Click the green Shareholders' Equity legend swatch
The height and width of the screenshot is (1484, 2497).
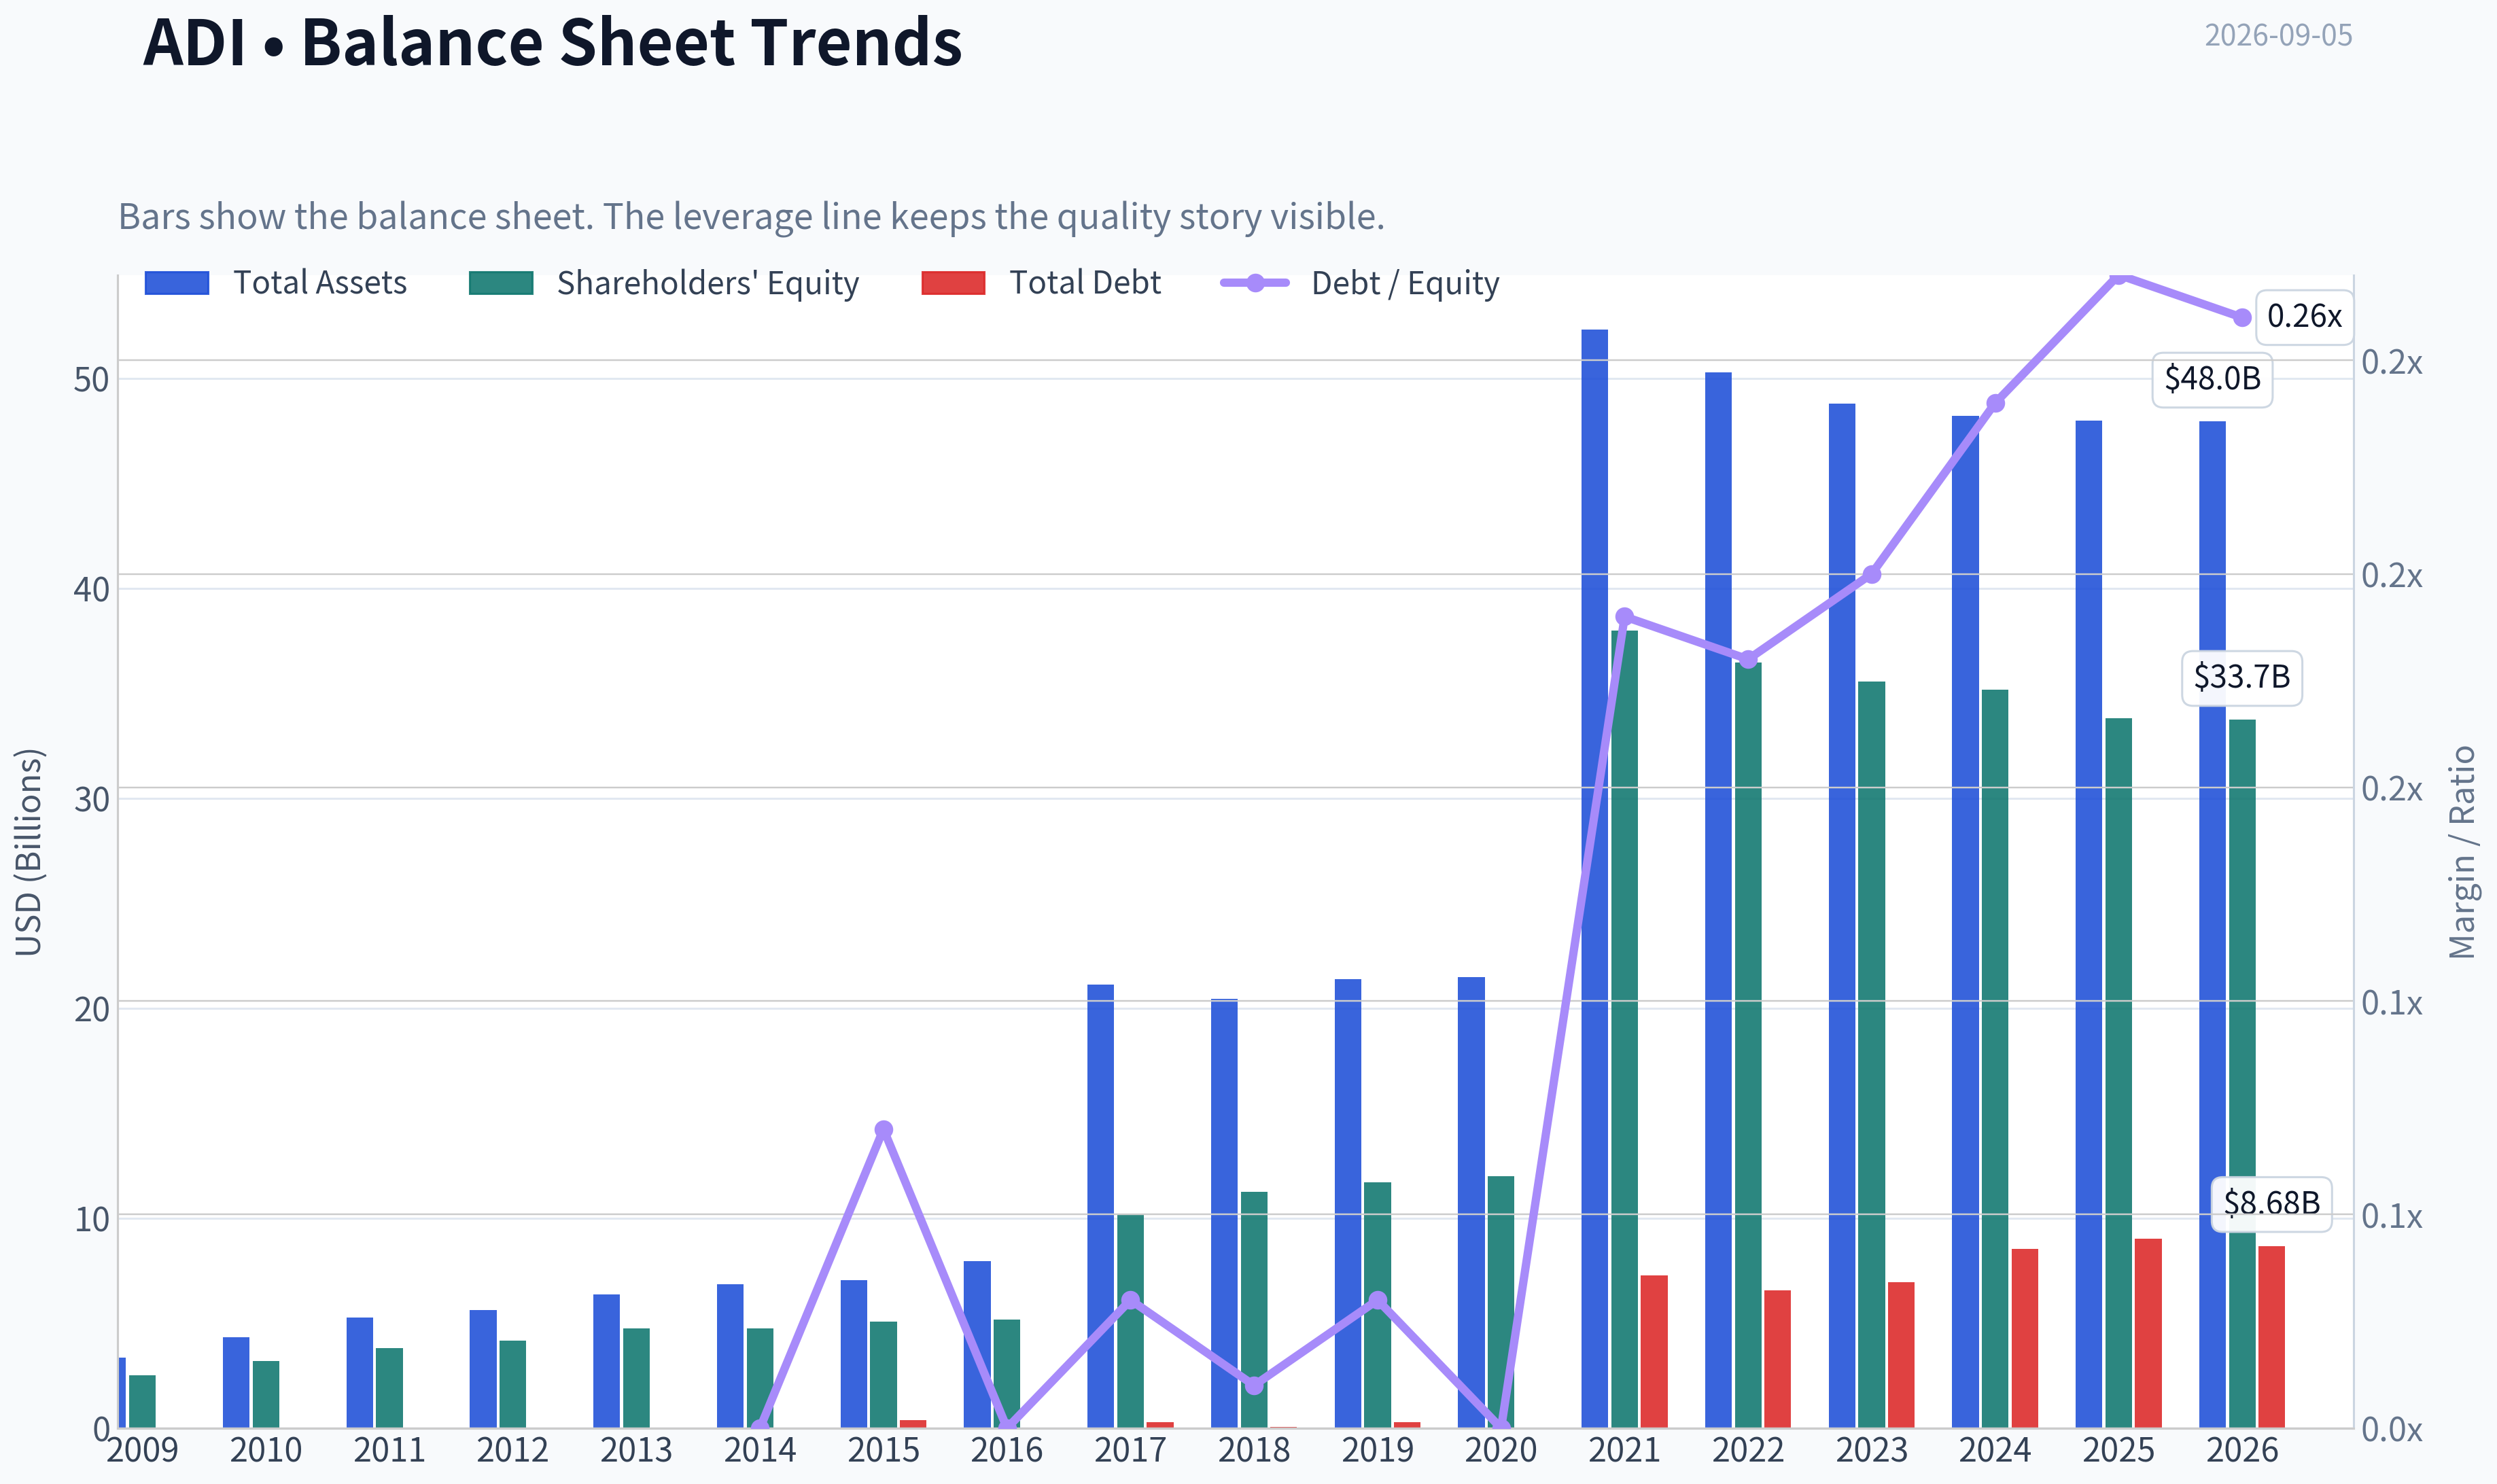click(x=501, y=283)
